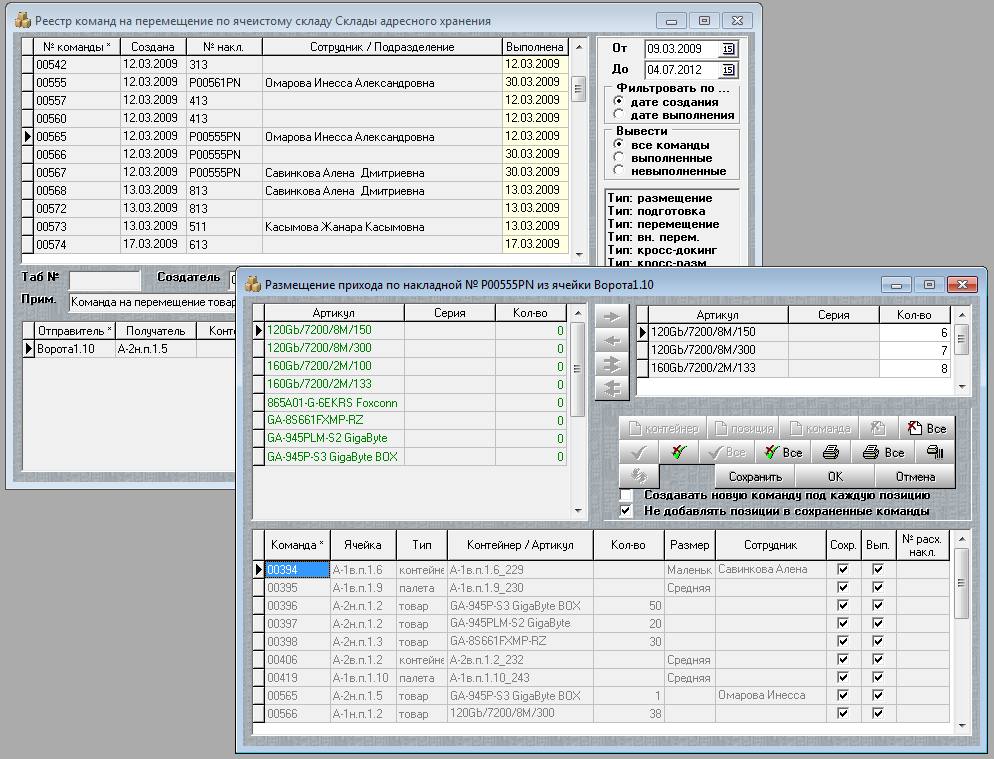
Task: Click the greyed delete-document icon button
Action: pyautogui.click(x=878, y=429)
